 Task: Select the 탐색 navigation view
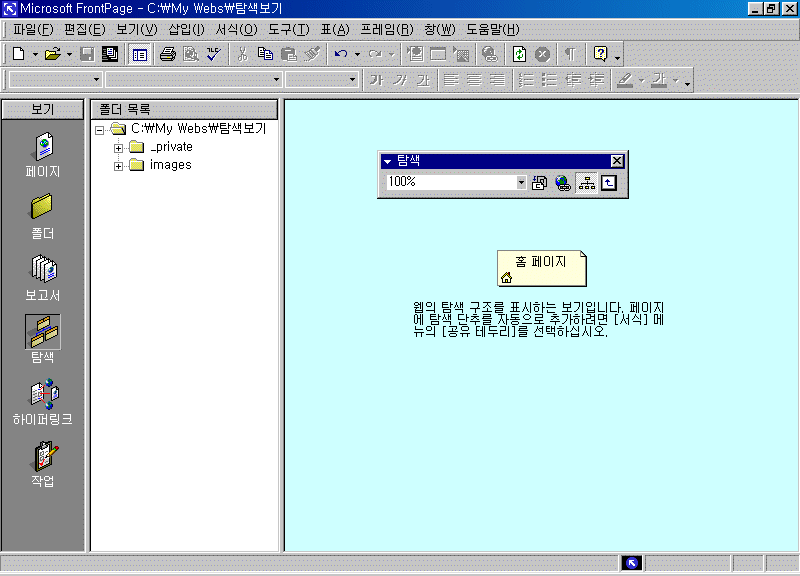(x=43, y=339)
